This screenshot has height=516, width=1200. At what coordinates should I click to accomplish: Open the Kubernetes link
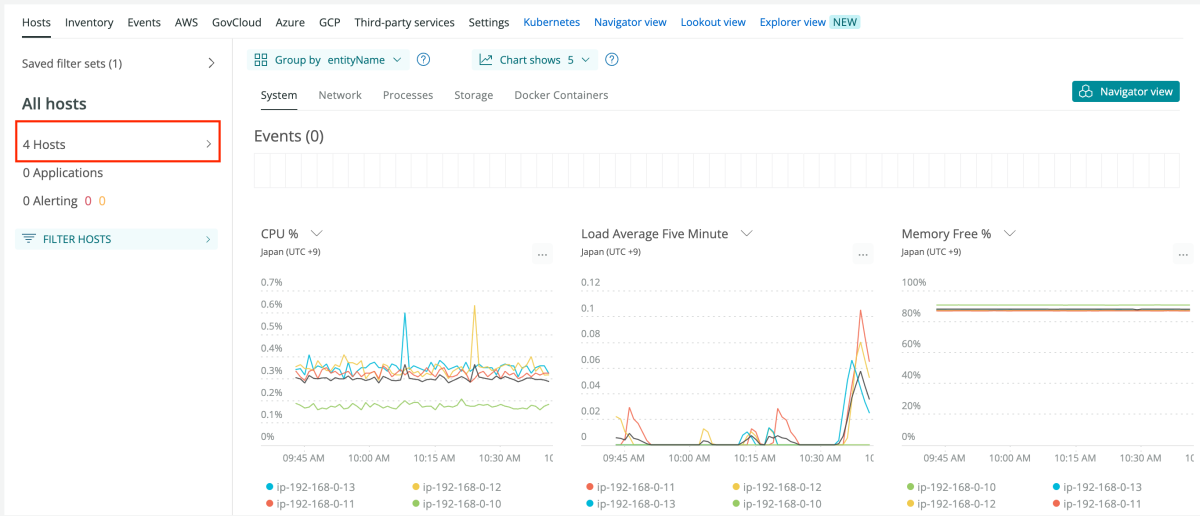coord(551,22)
